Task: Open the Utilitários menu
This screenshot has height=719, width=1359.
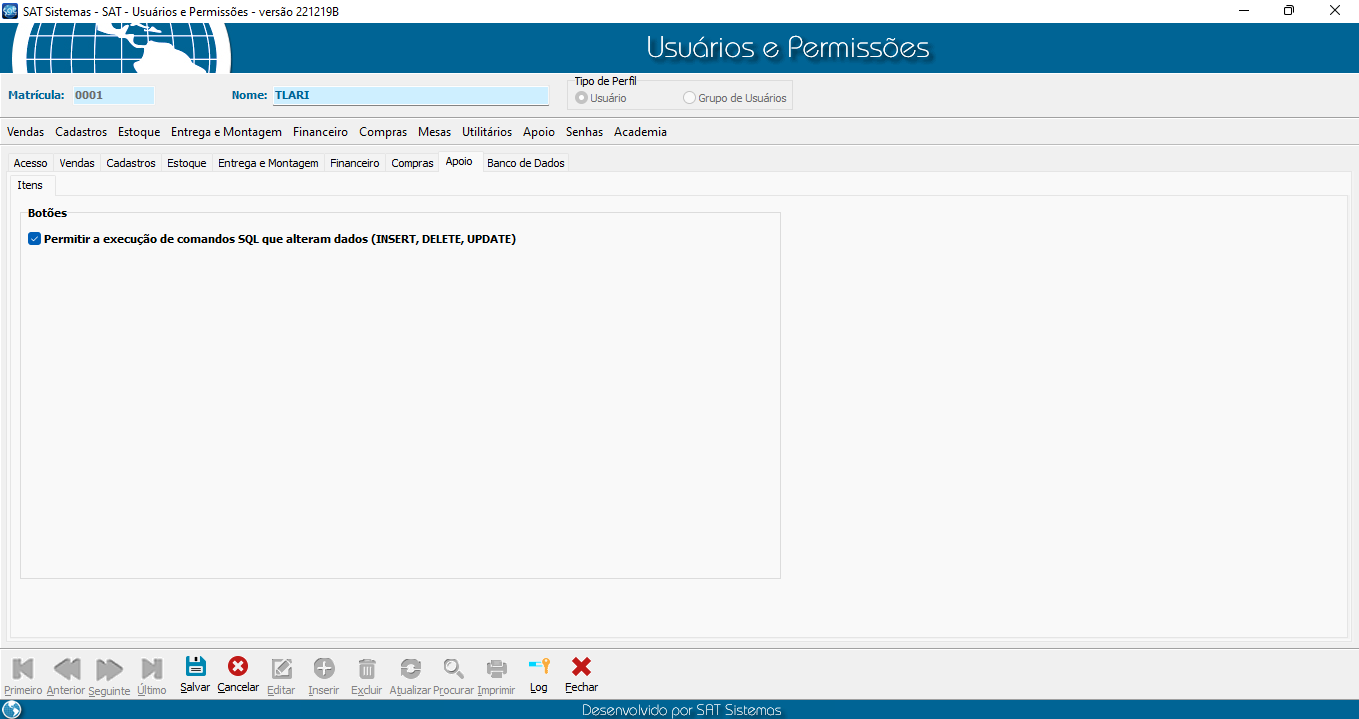Action: [486, 132]
